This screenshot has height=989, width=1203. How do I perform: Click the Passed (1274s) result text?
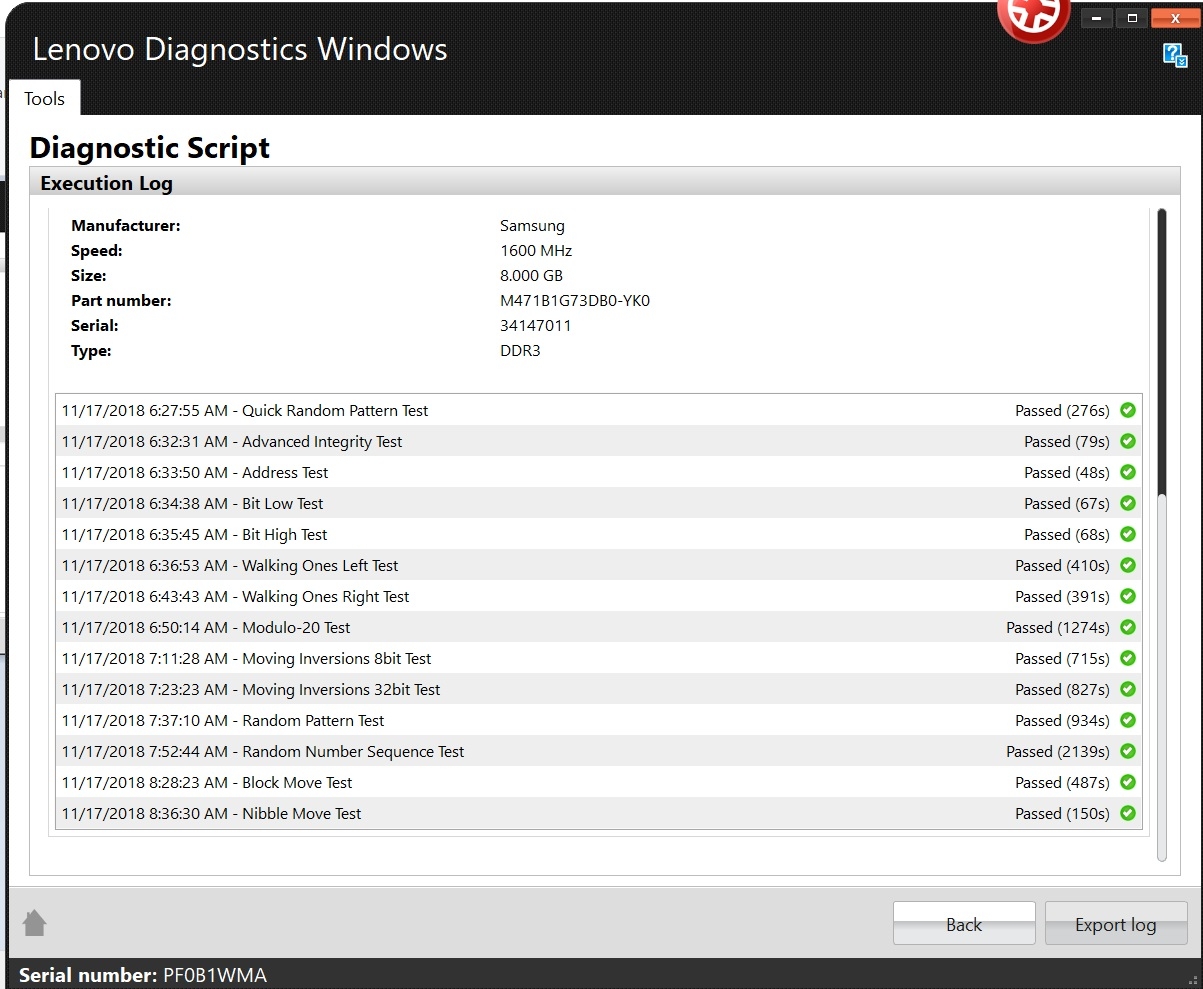point(1058,628)
